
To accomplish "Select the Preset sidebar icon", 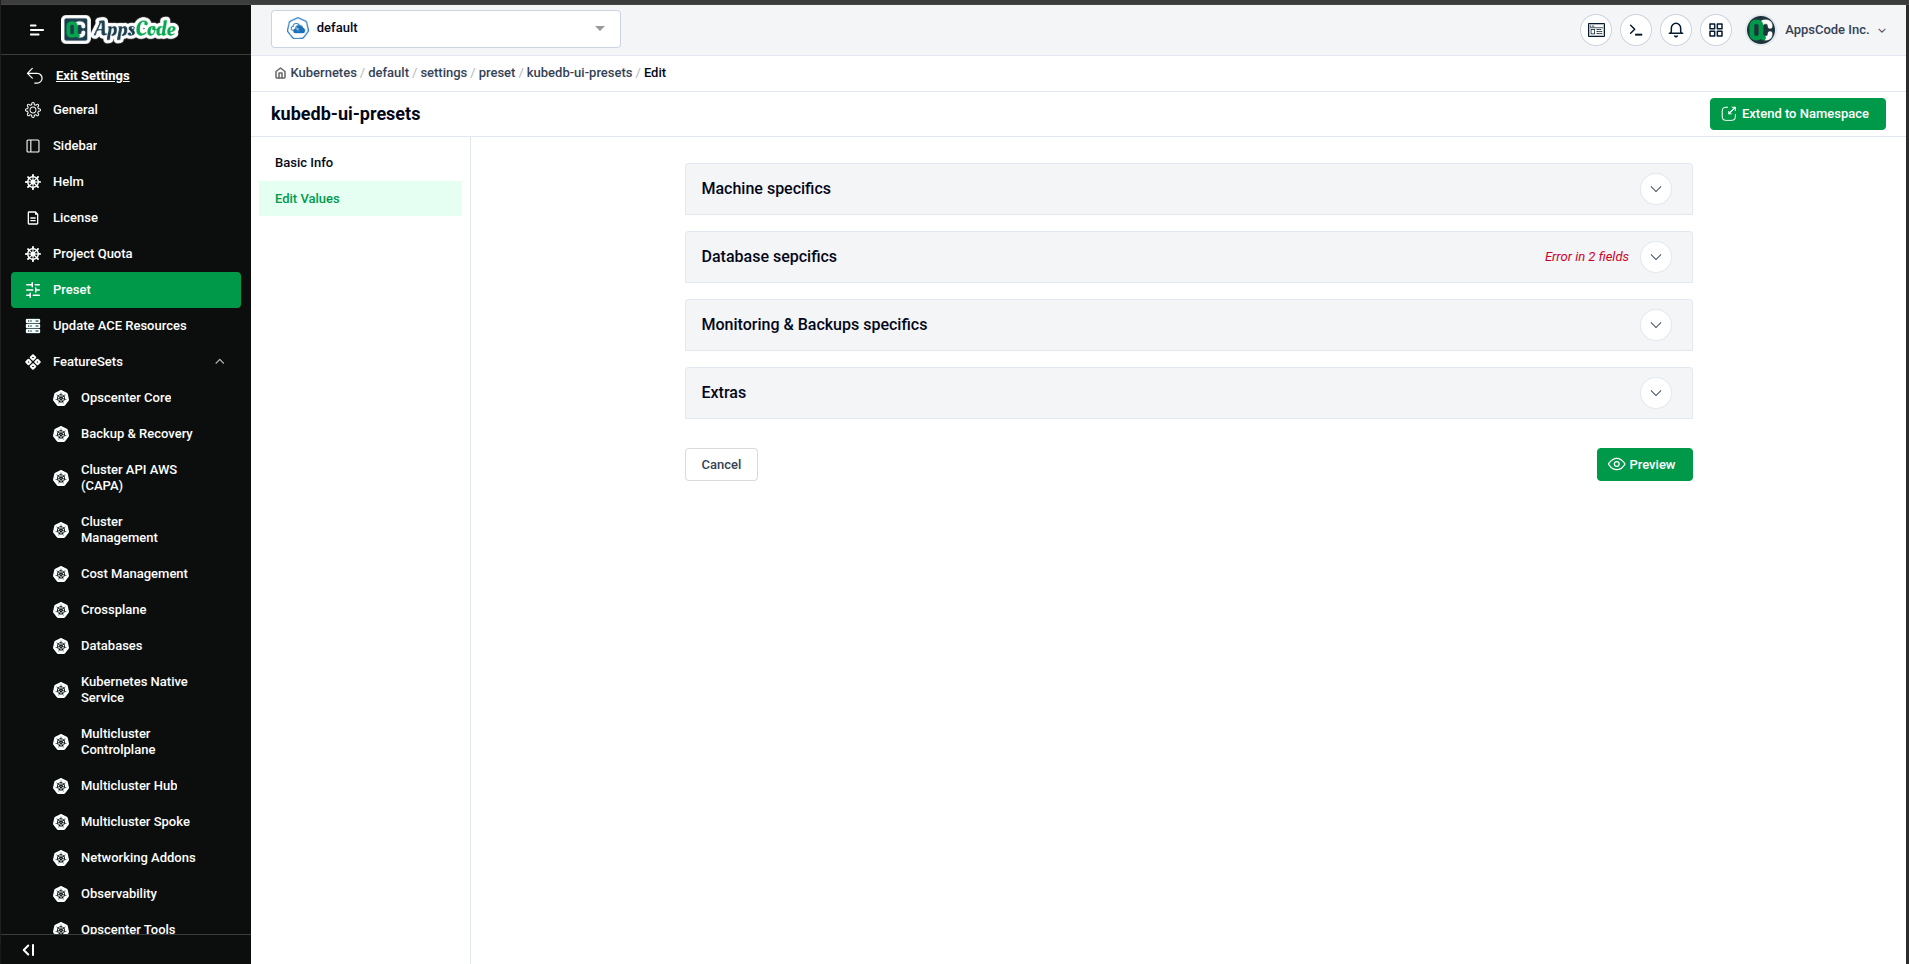I will coord(33,289).
